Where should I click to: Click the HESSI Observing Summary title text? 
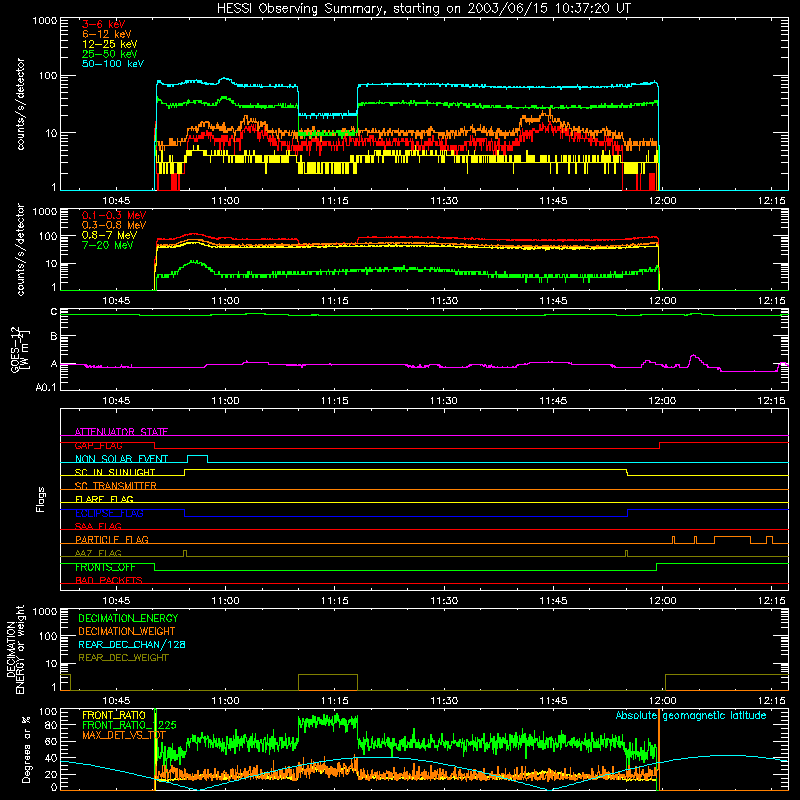[x=423, y=9]
